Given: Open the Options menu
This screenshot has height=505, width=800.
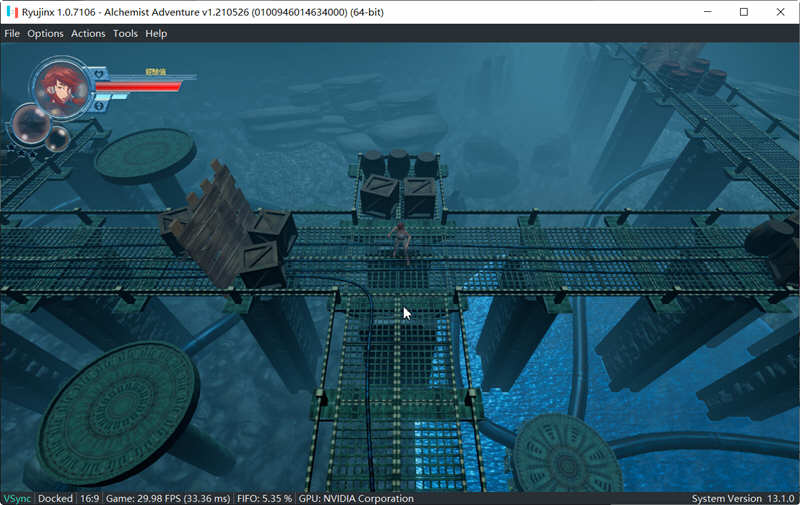Looking at the screenshot, I should (x=45, y=34).
